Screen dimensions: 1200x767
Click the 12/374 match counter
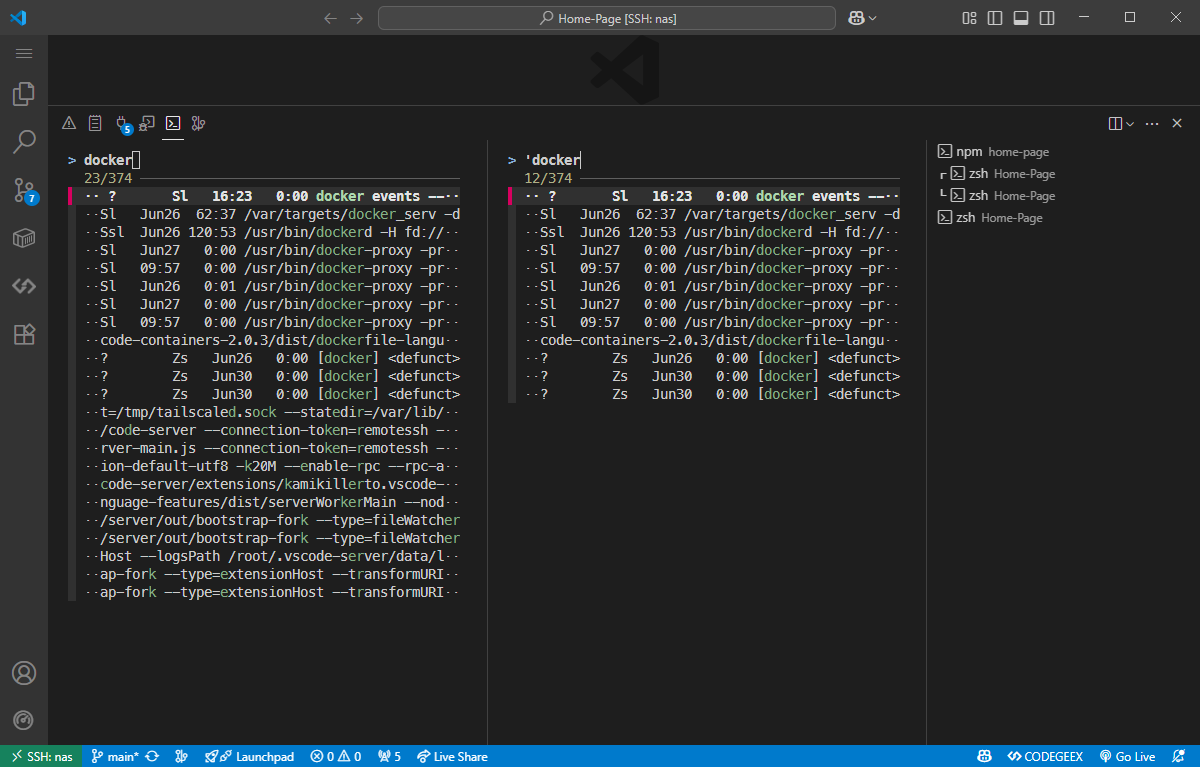click(x=548, y=178)
